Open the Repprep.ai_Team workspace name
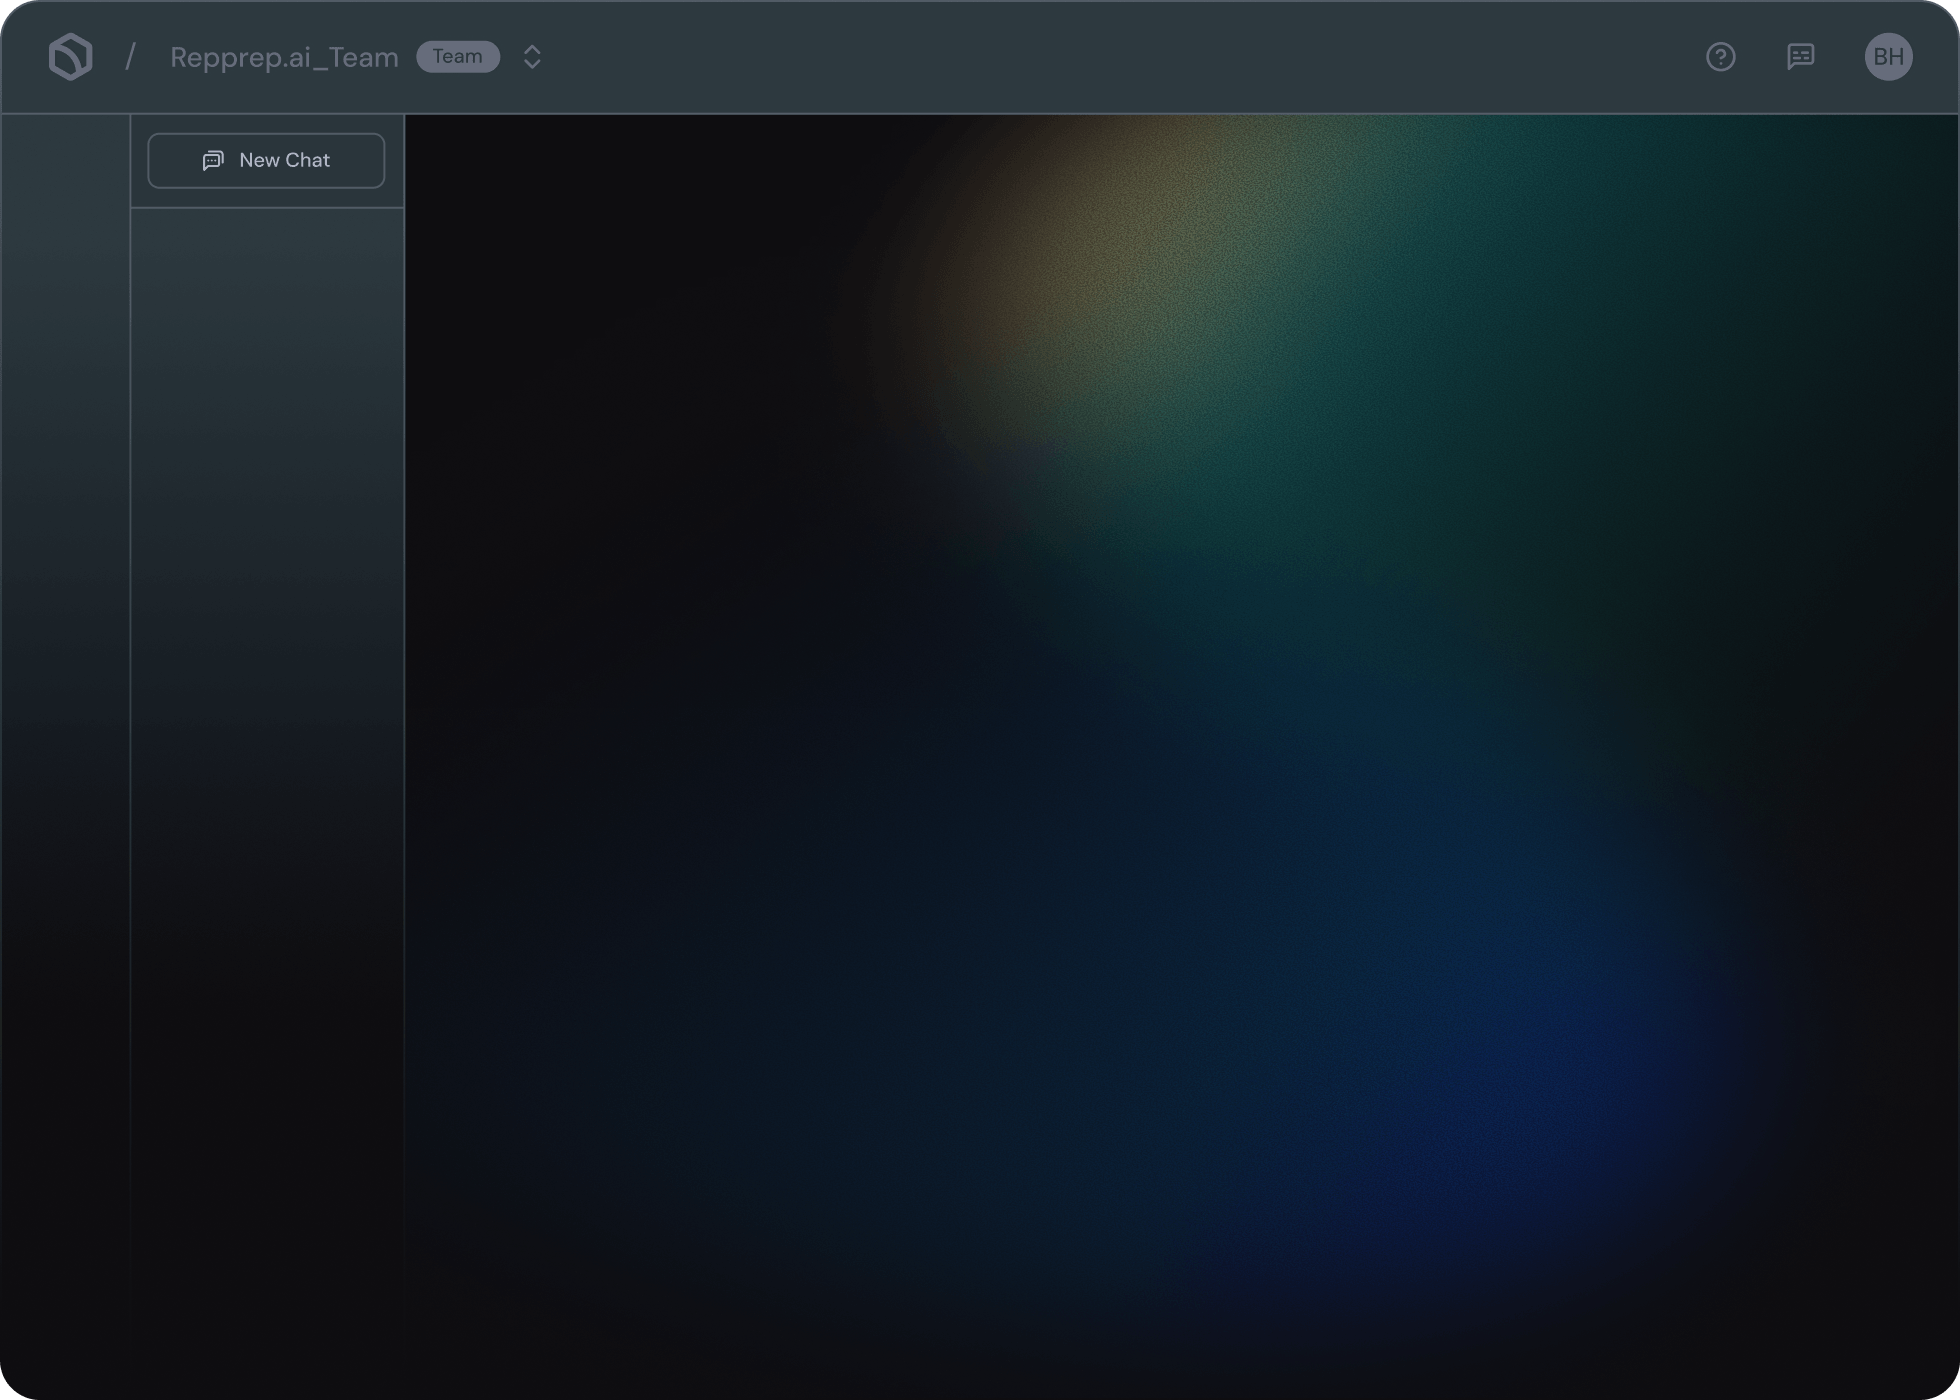The width and height of the screenshot is (1960, 1400). click(284, 57)
